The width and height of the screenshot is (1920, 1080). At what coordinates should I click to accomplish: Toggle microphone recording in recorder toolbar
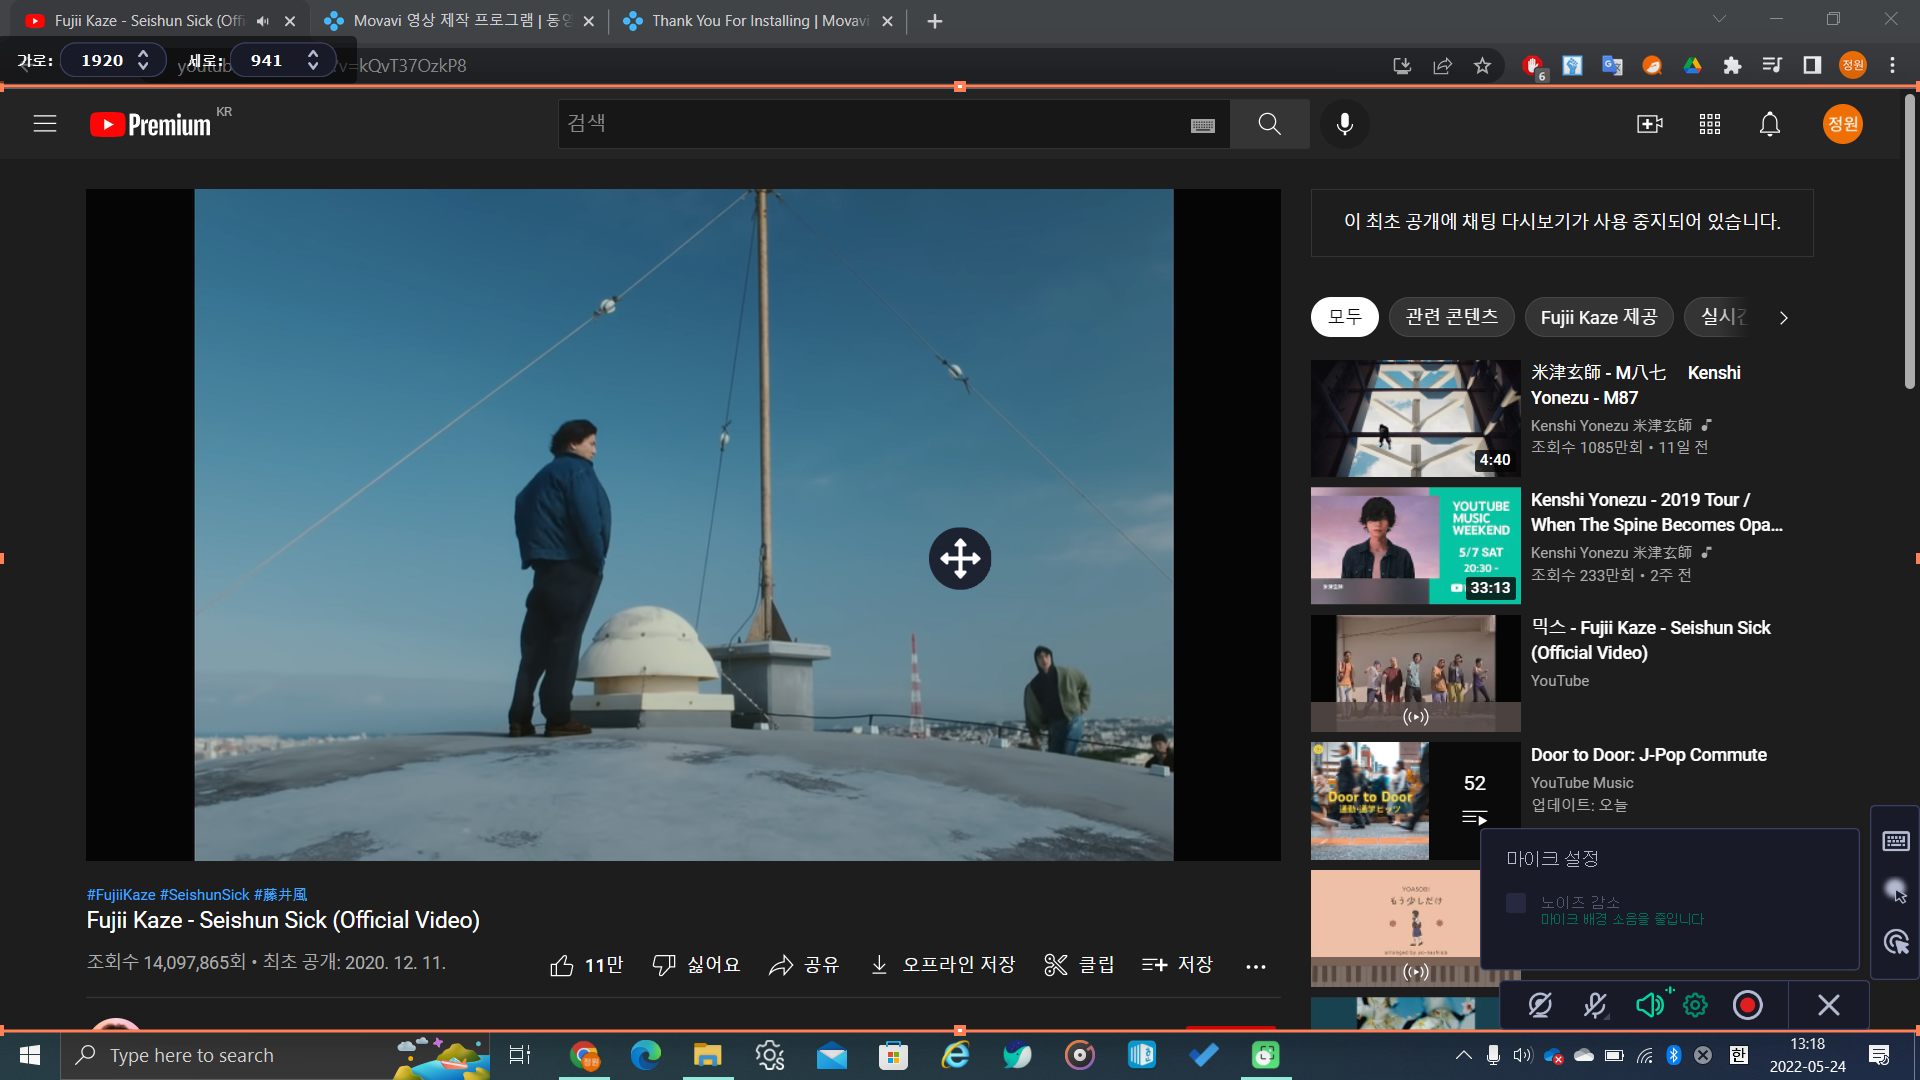pyautogui.click(x=1595, y=1005)
